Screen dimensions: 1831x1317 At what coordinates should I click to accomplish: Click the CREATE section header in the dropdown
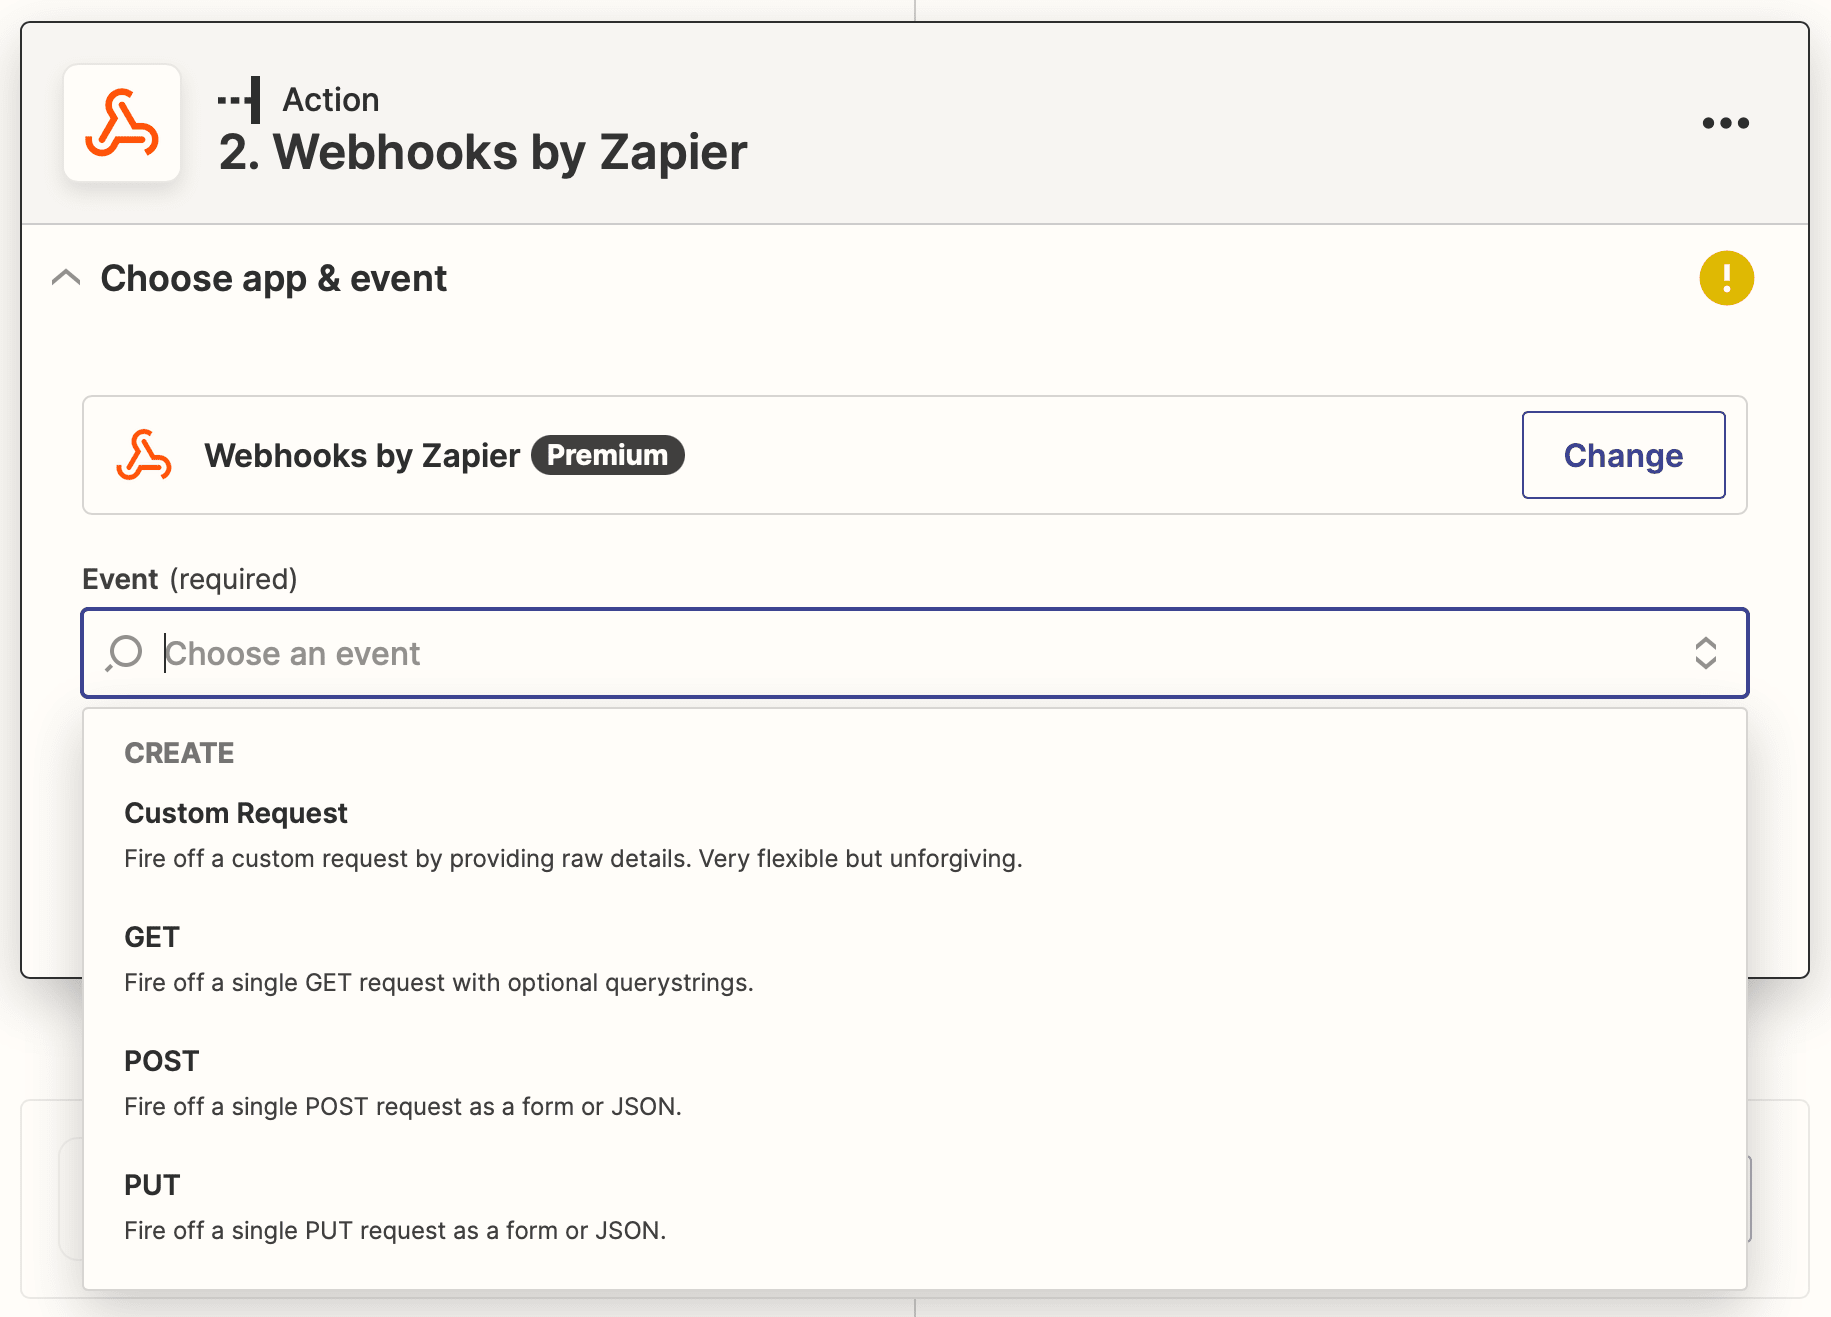[179, 752]
